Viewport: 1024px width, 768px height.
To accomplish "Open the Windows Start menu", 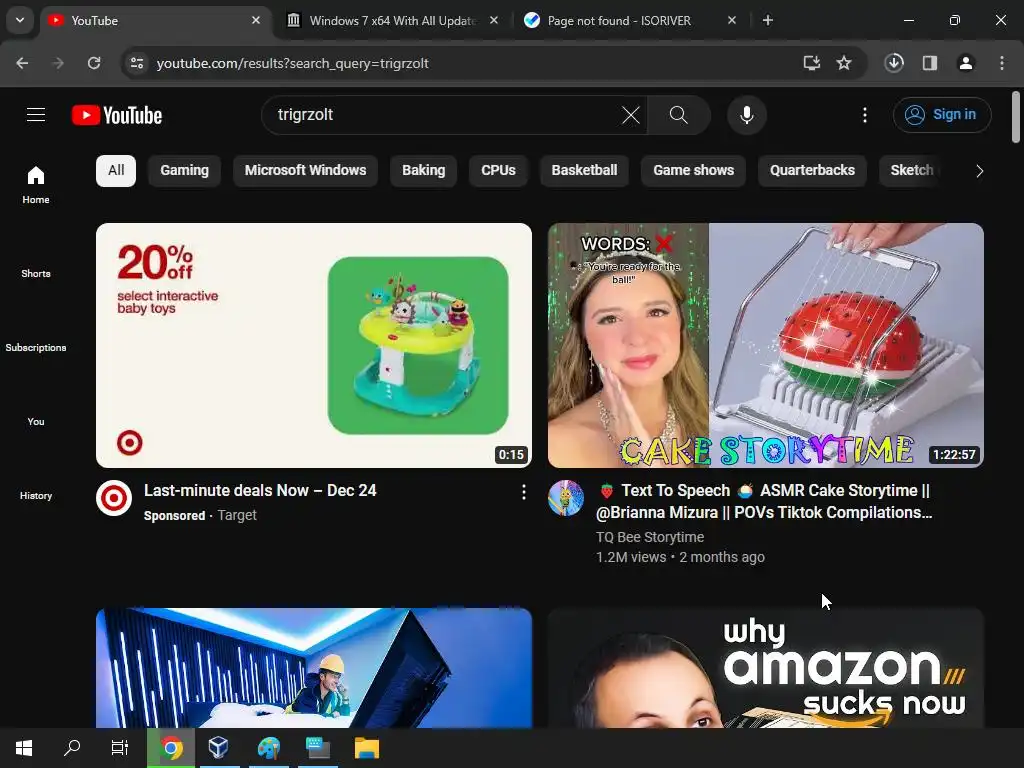I will click(24, 748).
